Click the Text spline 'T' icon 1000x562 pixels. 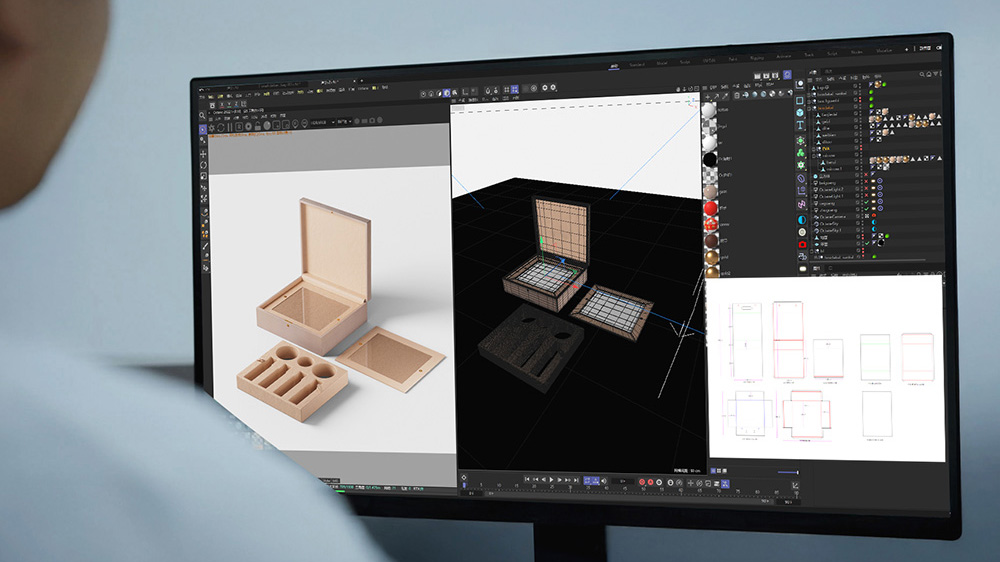pos(800,125)
